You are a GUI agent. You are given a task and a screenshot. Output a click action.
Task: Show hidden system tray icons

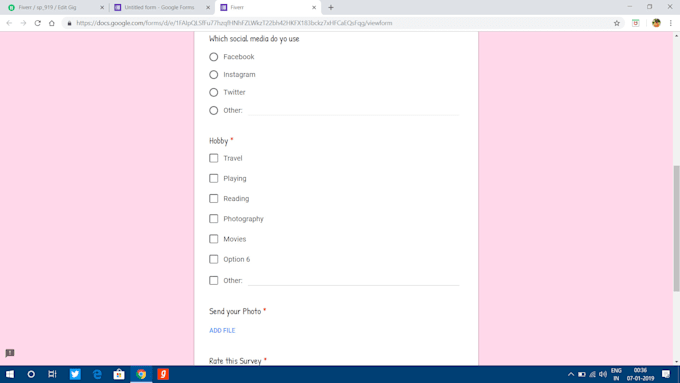tap(571, 374)
